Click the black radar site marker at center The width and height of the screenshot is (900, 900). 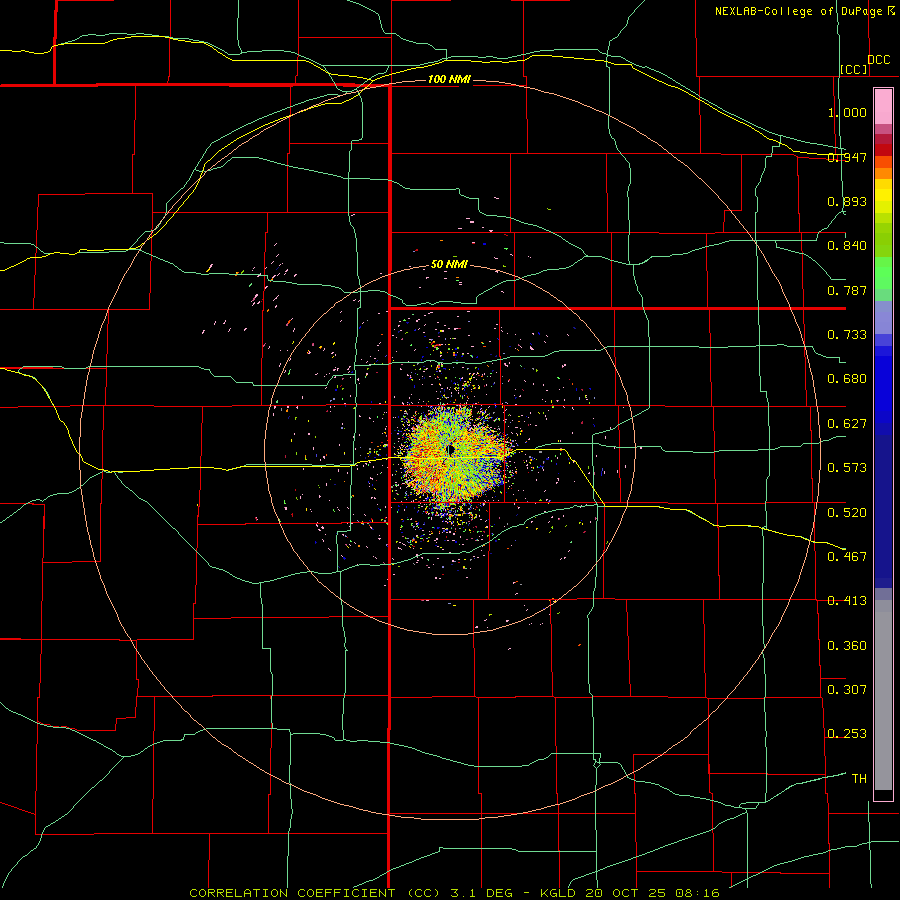click(451, 450)
